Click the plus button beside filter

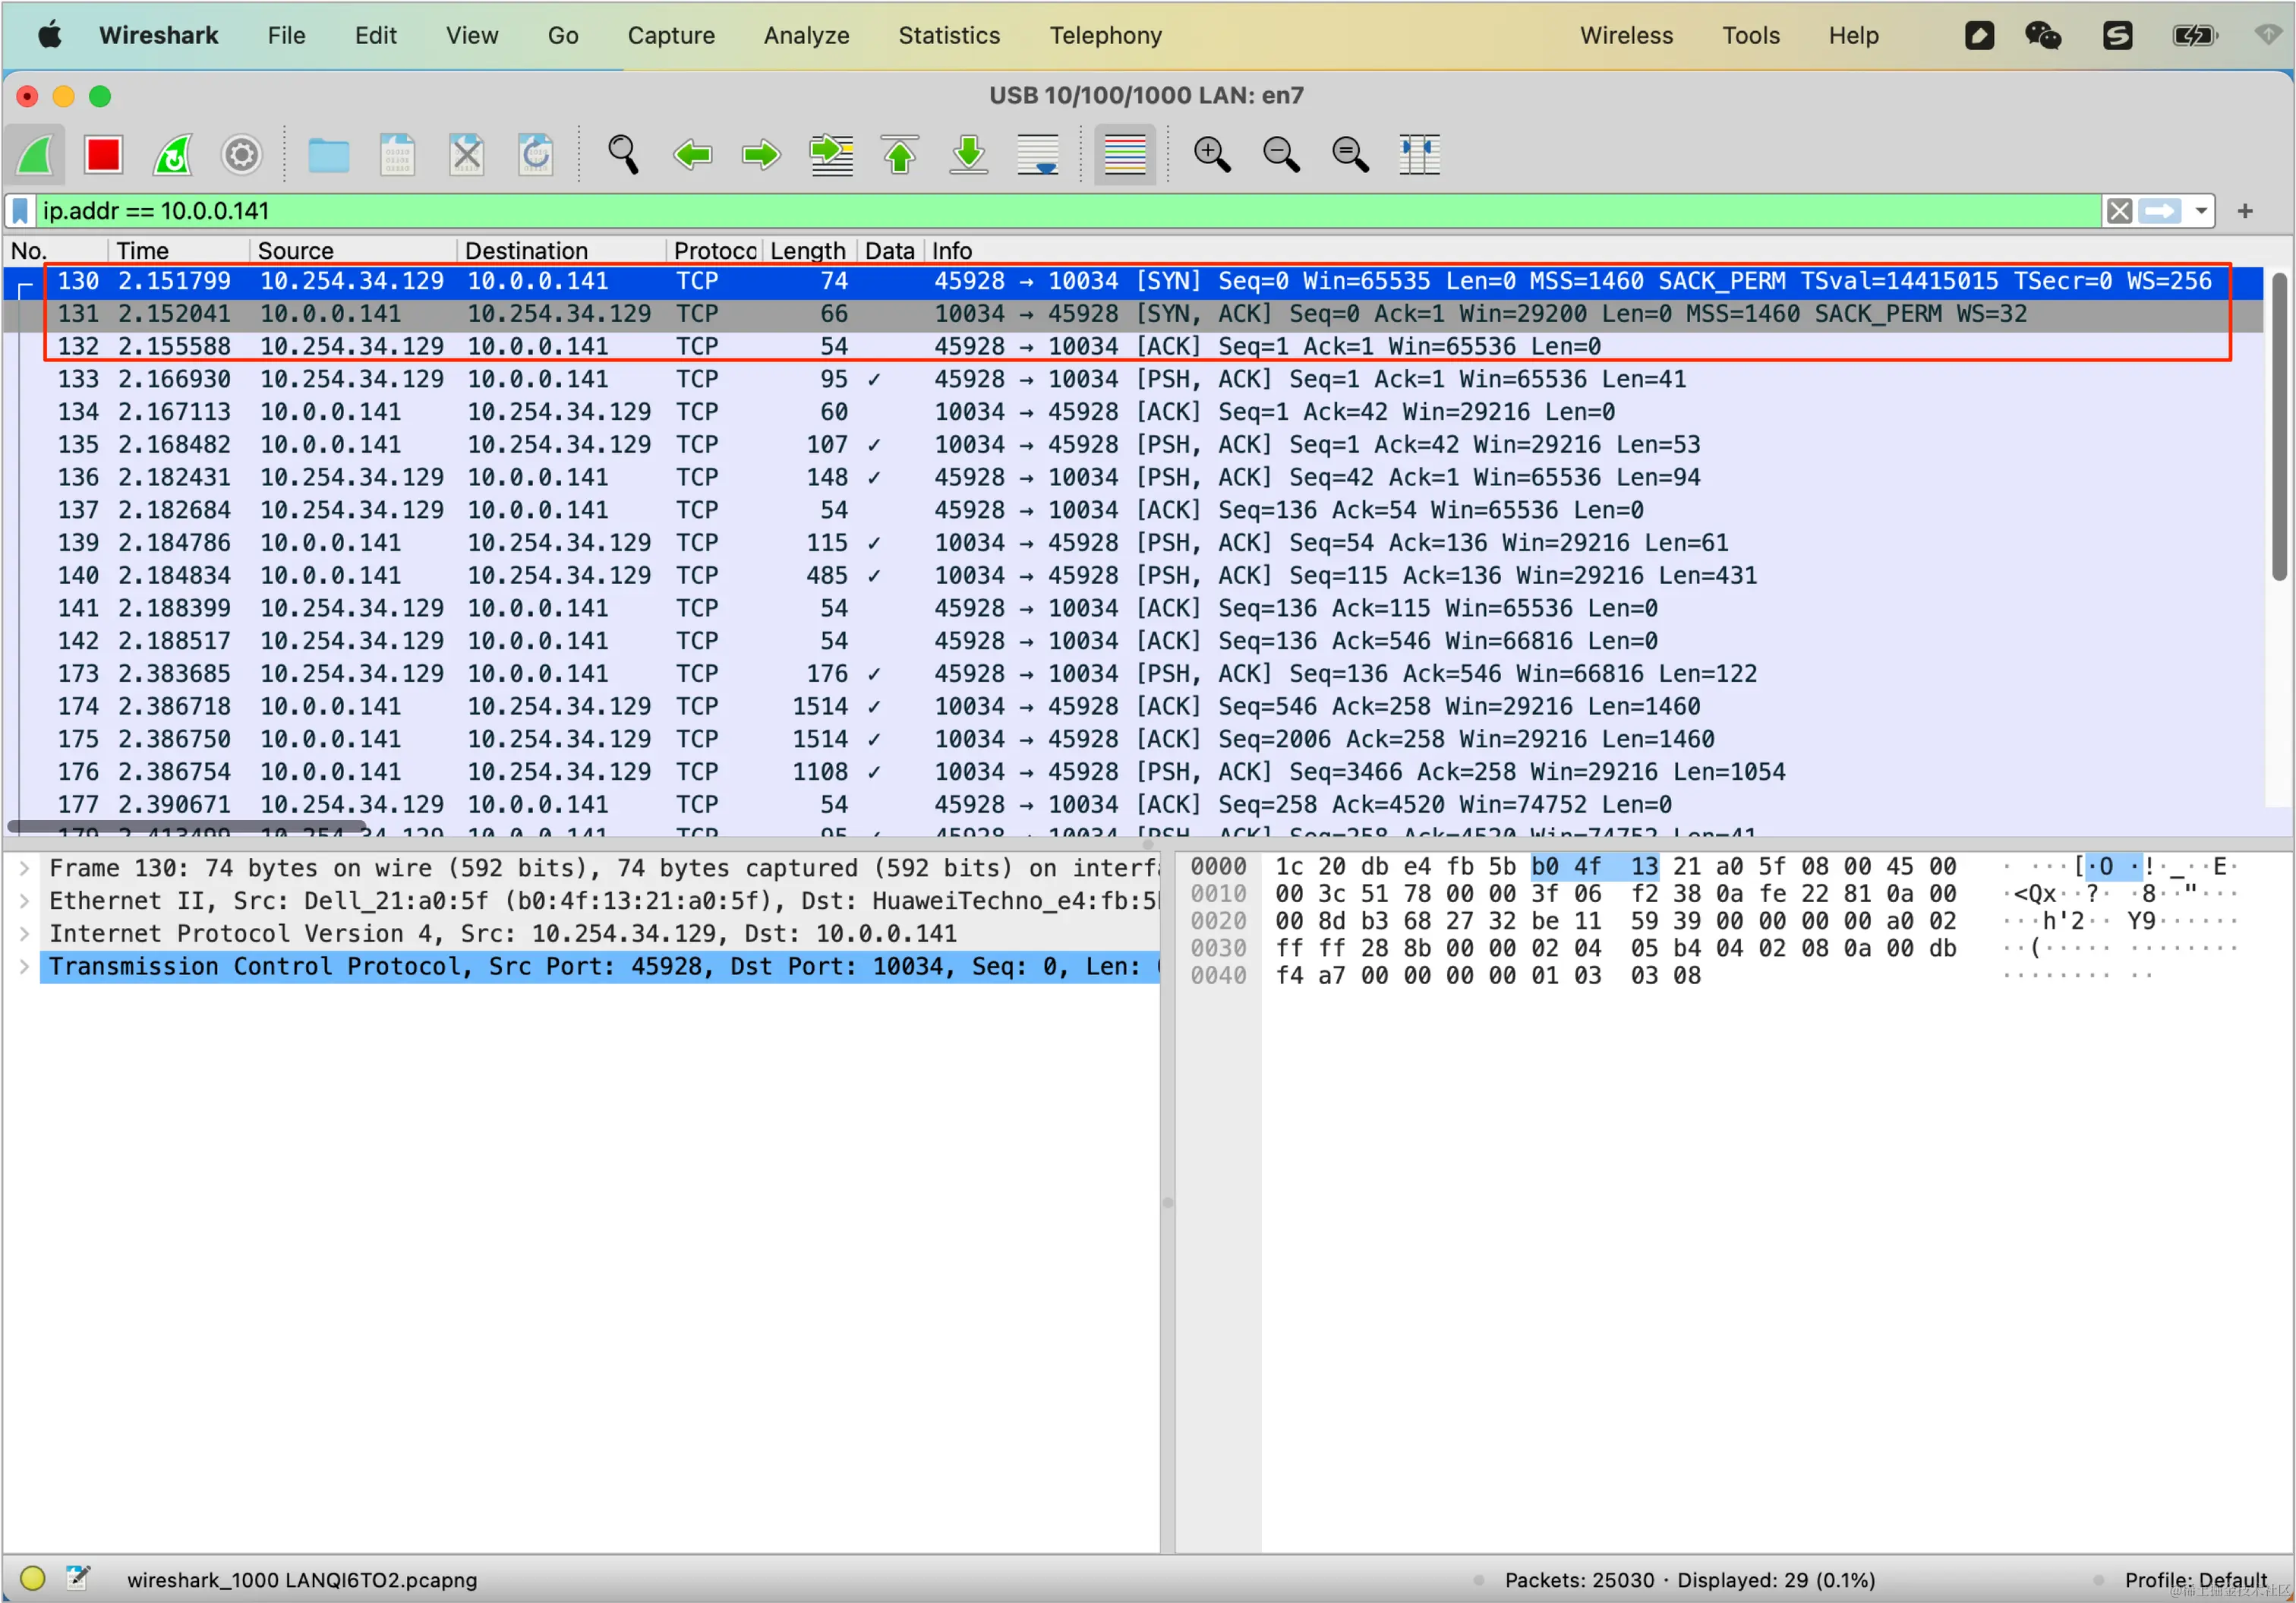(2245, 211)
